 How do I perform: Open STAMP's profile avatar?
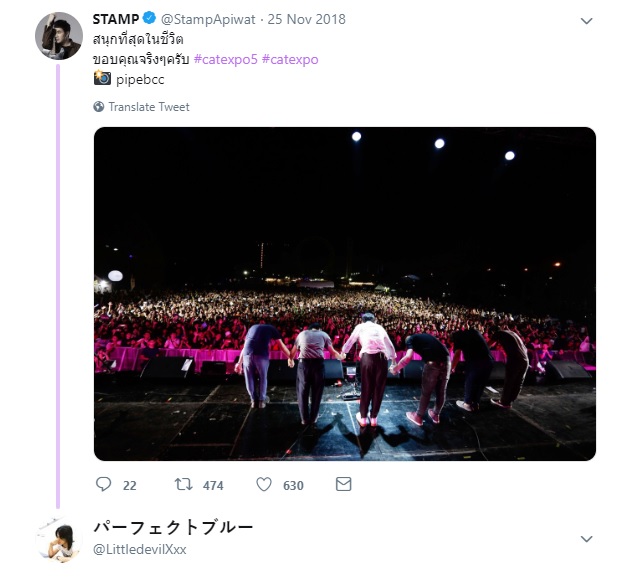[x=59, y=36]
